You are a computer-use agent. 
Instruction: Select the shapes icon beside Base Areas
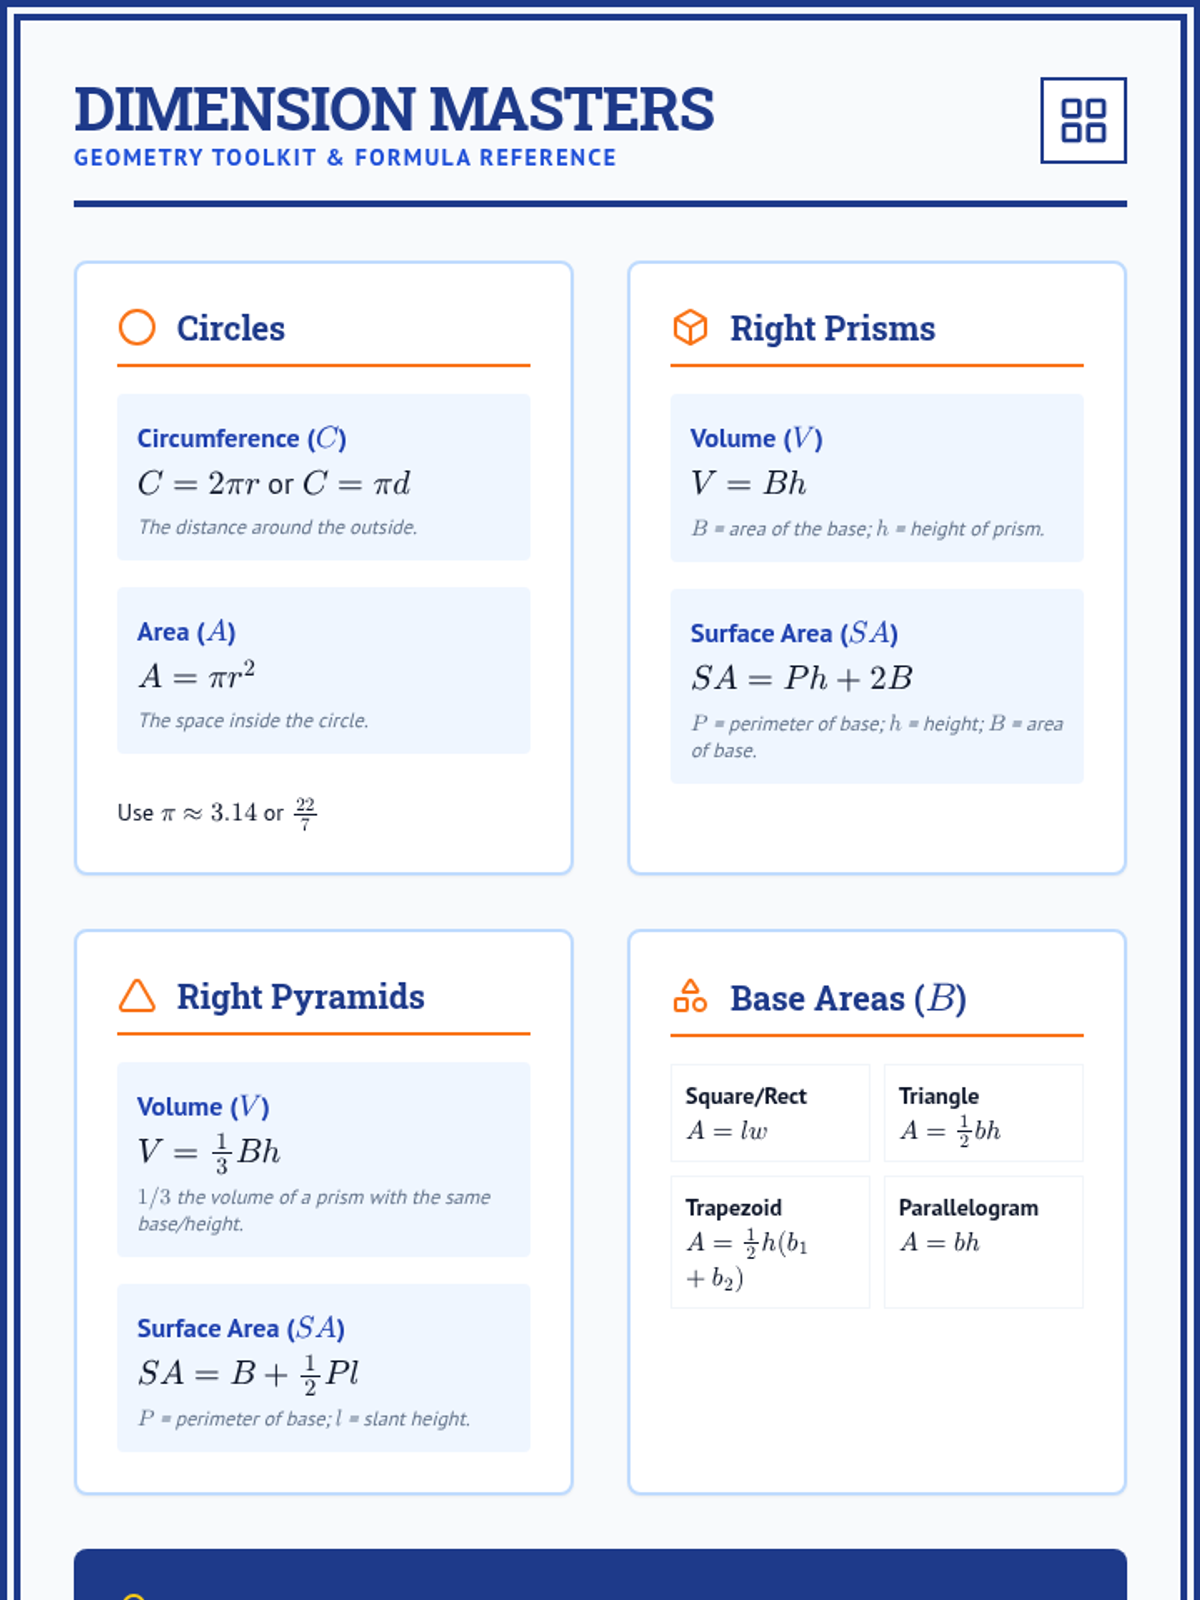point(690,997)
